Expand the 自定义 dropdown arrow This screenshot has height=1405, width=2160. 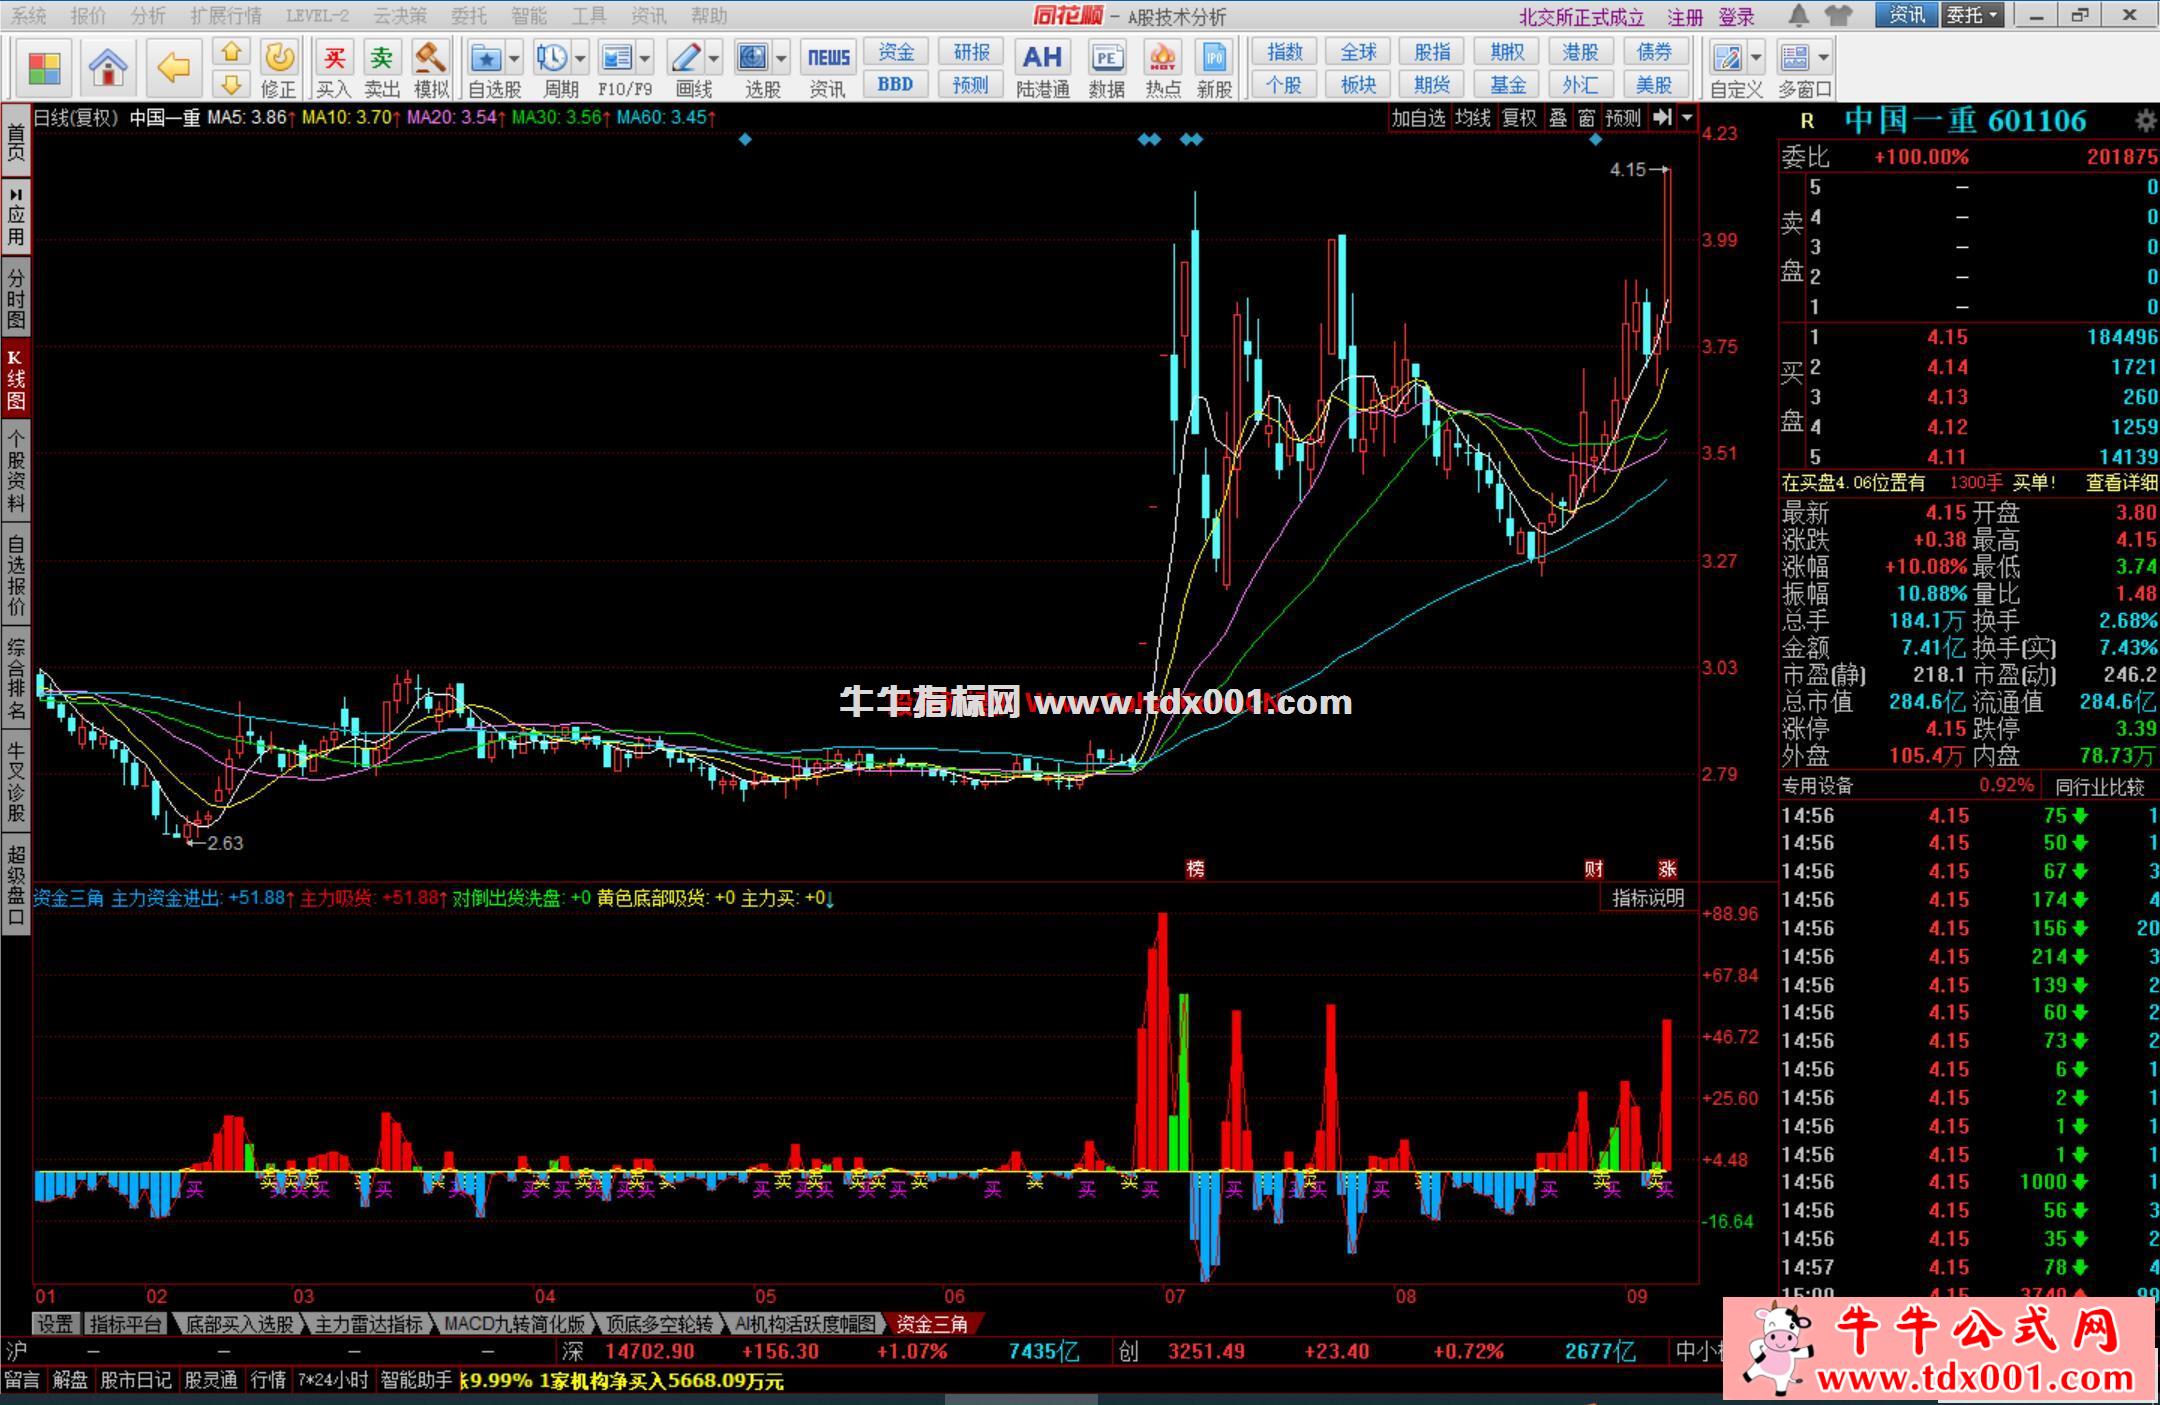(x=1756, y=58)
